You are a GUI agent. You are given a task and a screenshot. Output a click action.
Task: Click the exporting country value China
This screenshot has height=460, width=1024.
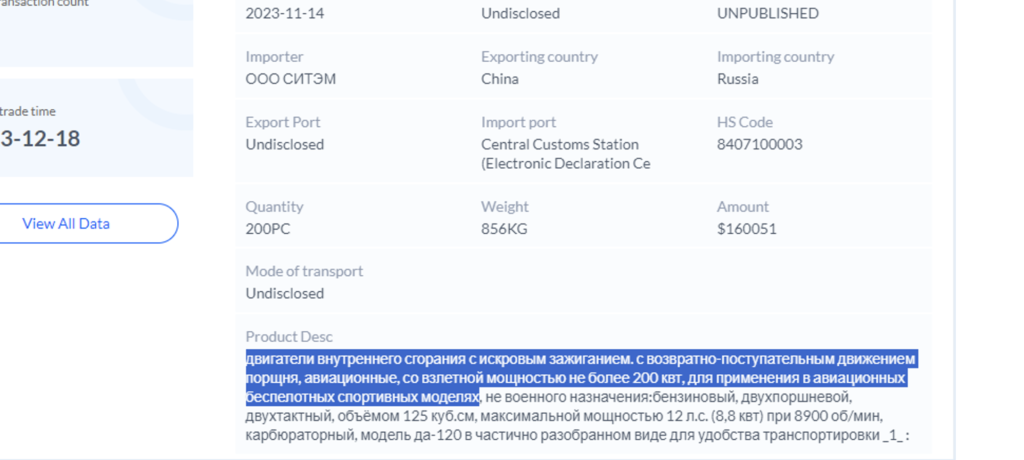[x=500, y=79]
